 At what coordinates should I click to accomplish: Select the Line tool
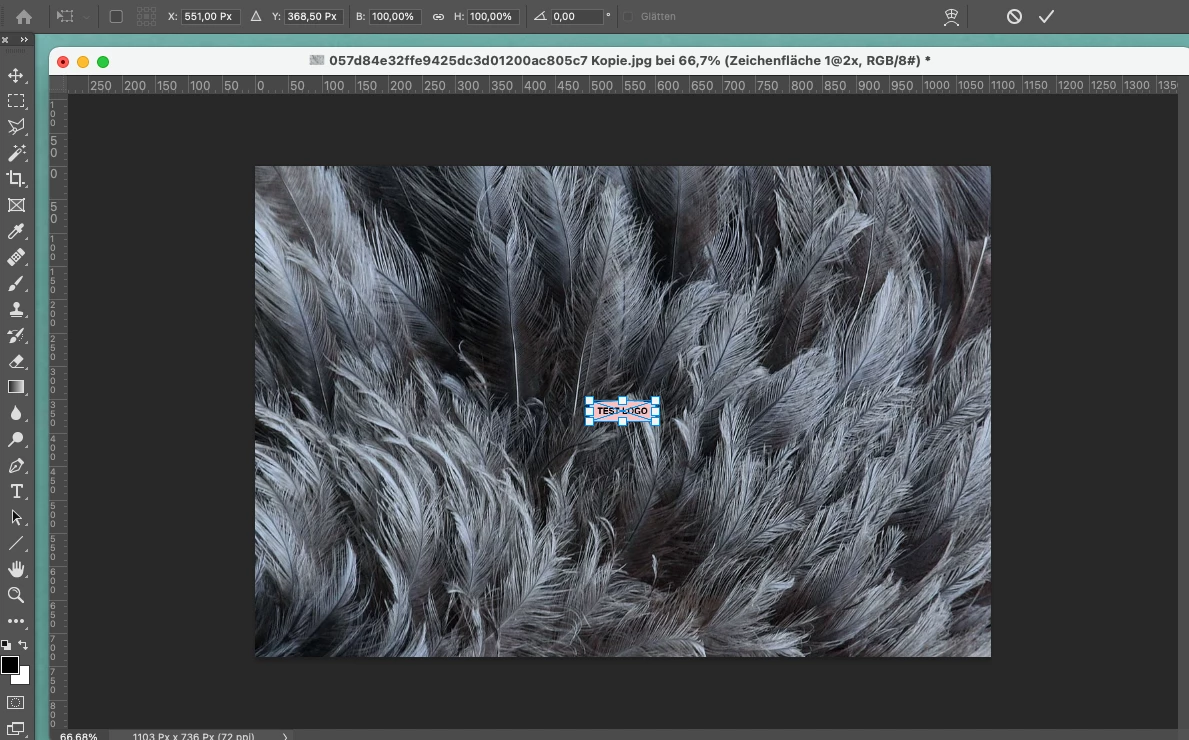coord(16,544)
